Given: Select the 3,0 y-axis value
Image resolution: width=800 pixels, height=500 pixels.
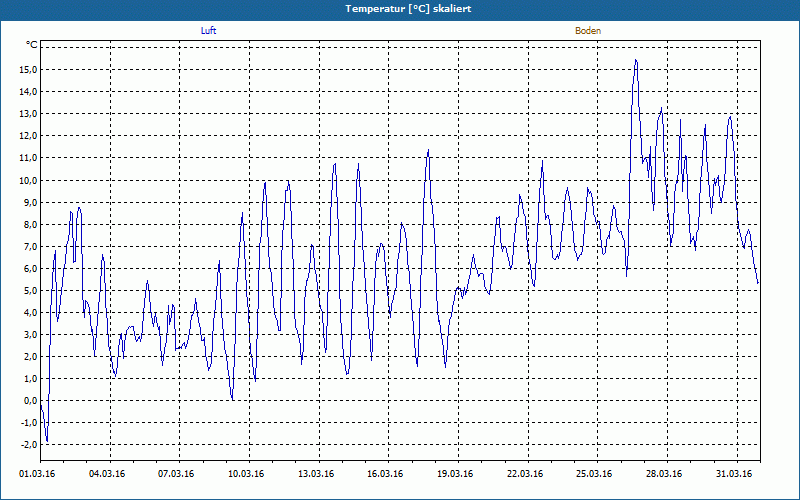Looking at the screenshot, I should coord(30,334).
